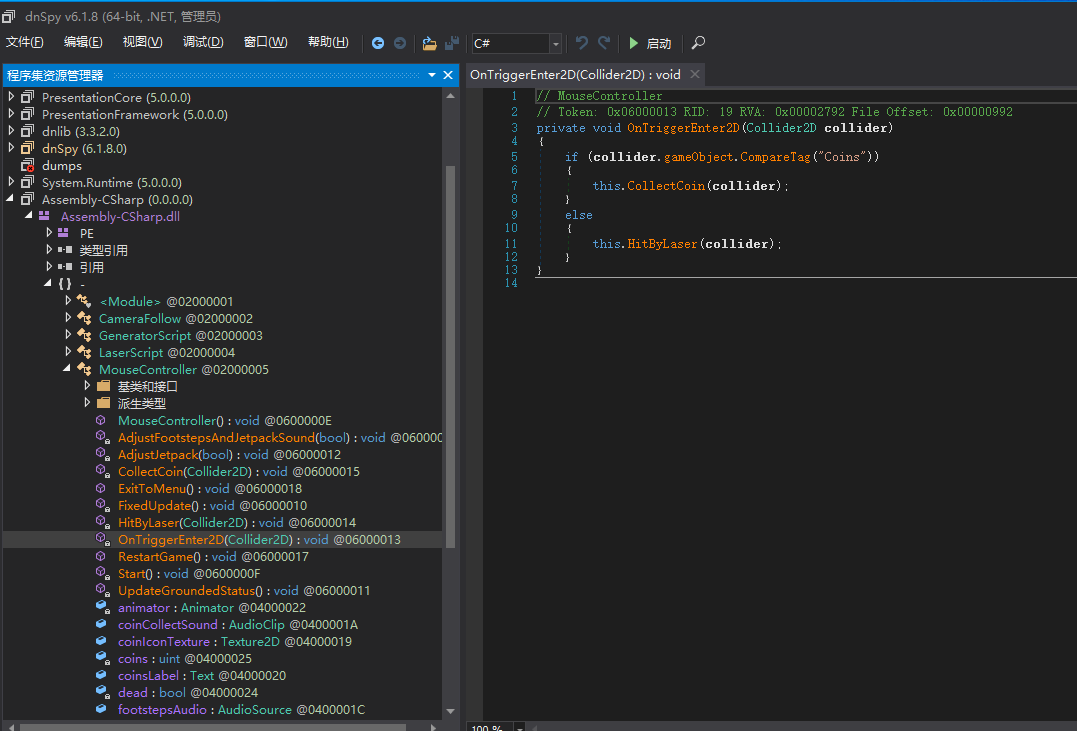Open the 文件(F) menu

point(25,42)
